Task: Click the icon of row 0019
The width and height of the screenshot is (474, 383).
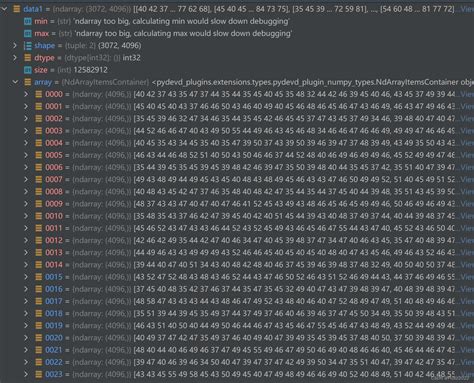Action: pos(39,326)
